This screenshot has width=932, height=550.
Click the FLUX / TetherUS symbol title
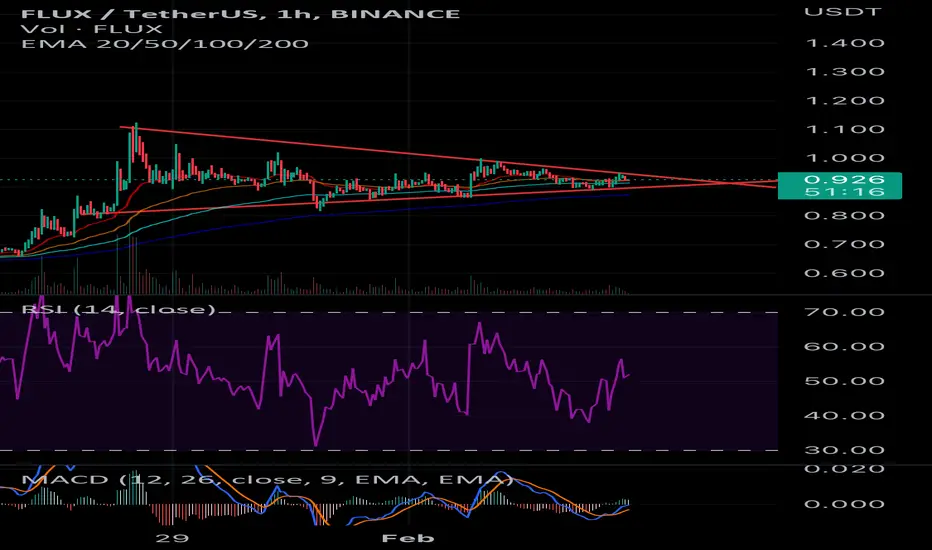click(240, 14)
